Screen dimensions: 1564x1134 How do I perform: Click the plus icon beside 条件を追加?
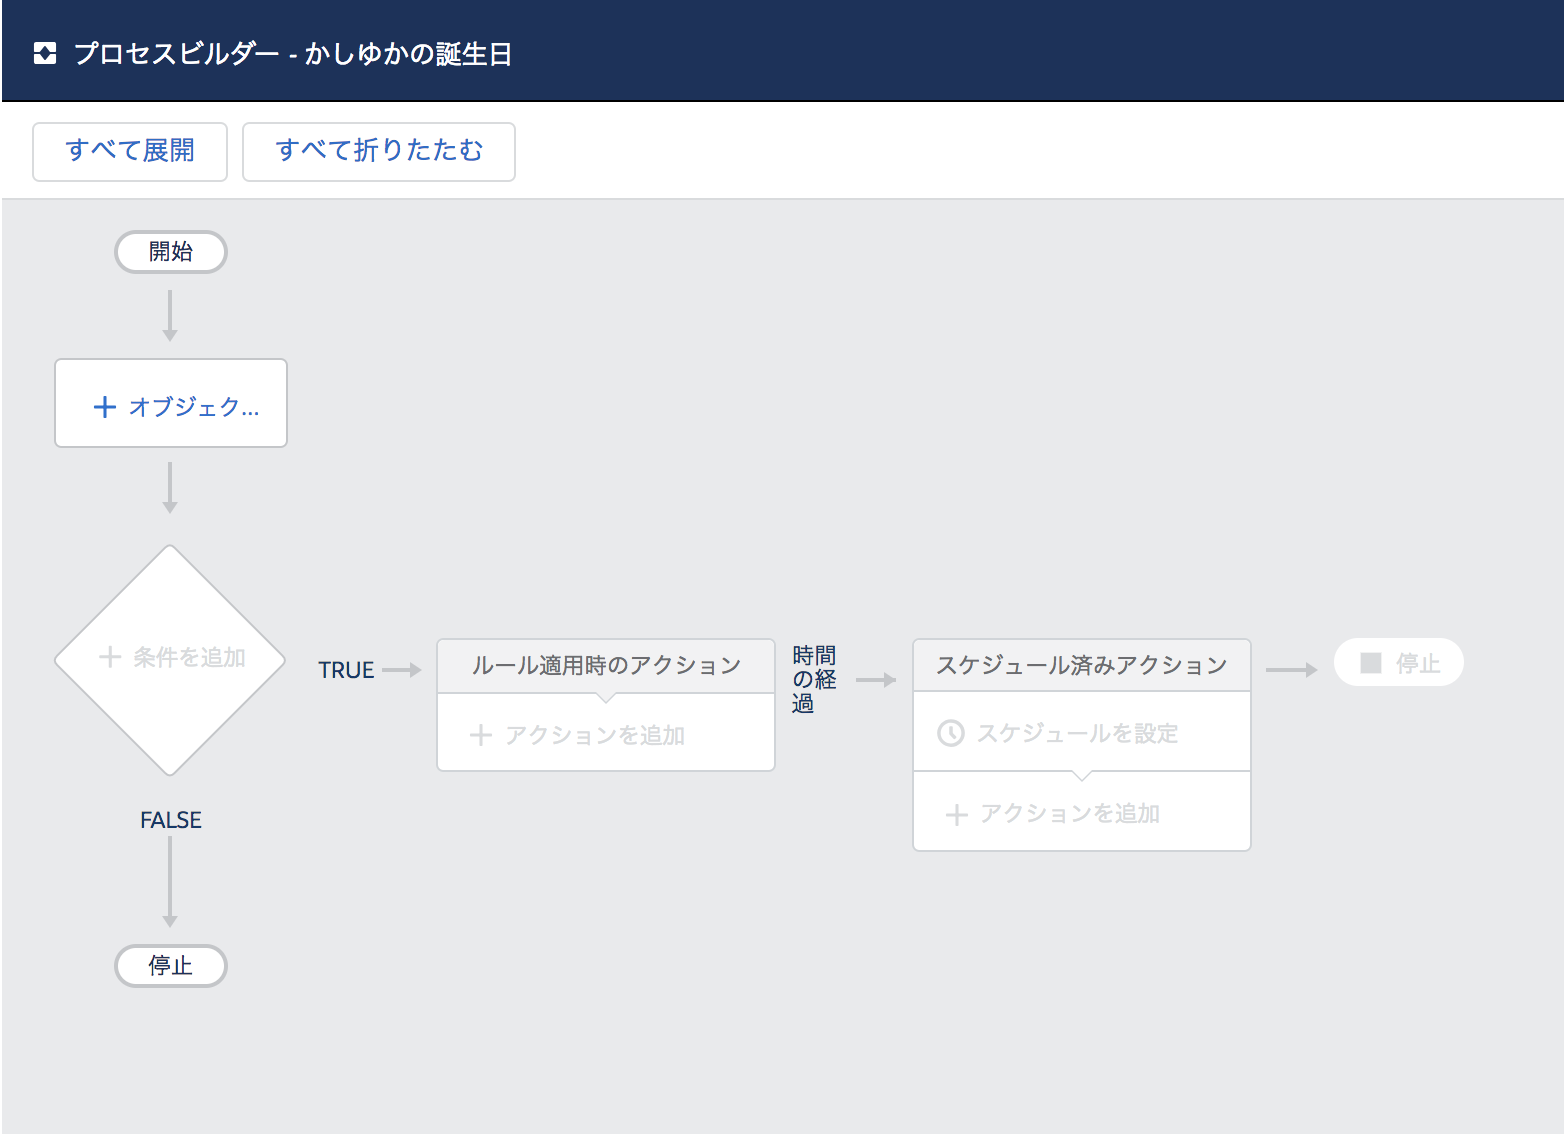(x=110, y=657)
